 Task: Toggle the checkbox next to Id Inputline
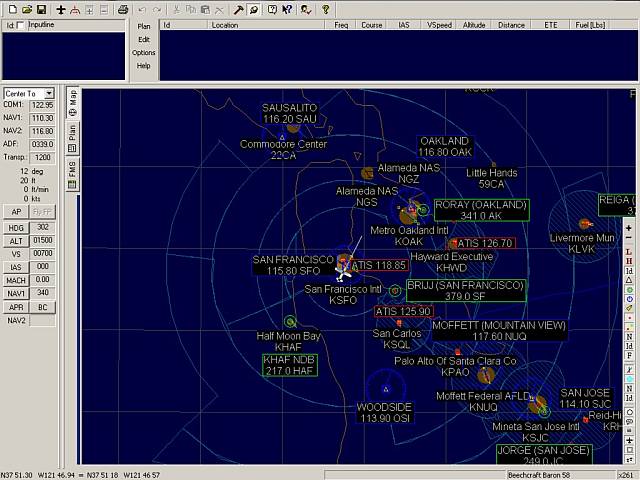21,23
